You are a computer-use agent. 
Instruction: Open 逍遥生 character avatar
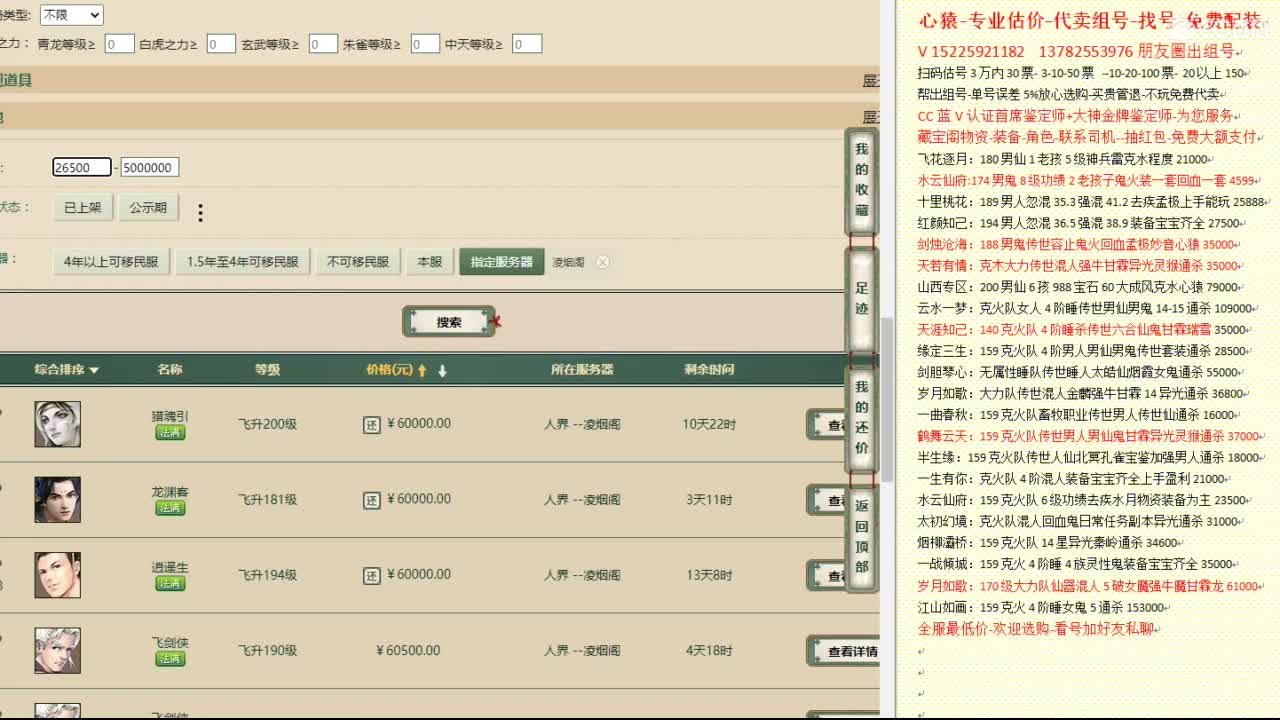tap(57, 575)
